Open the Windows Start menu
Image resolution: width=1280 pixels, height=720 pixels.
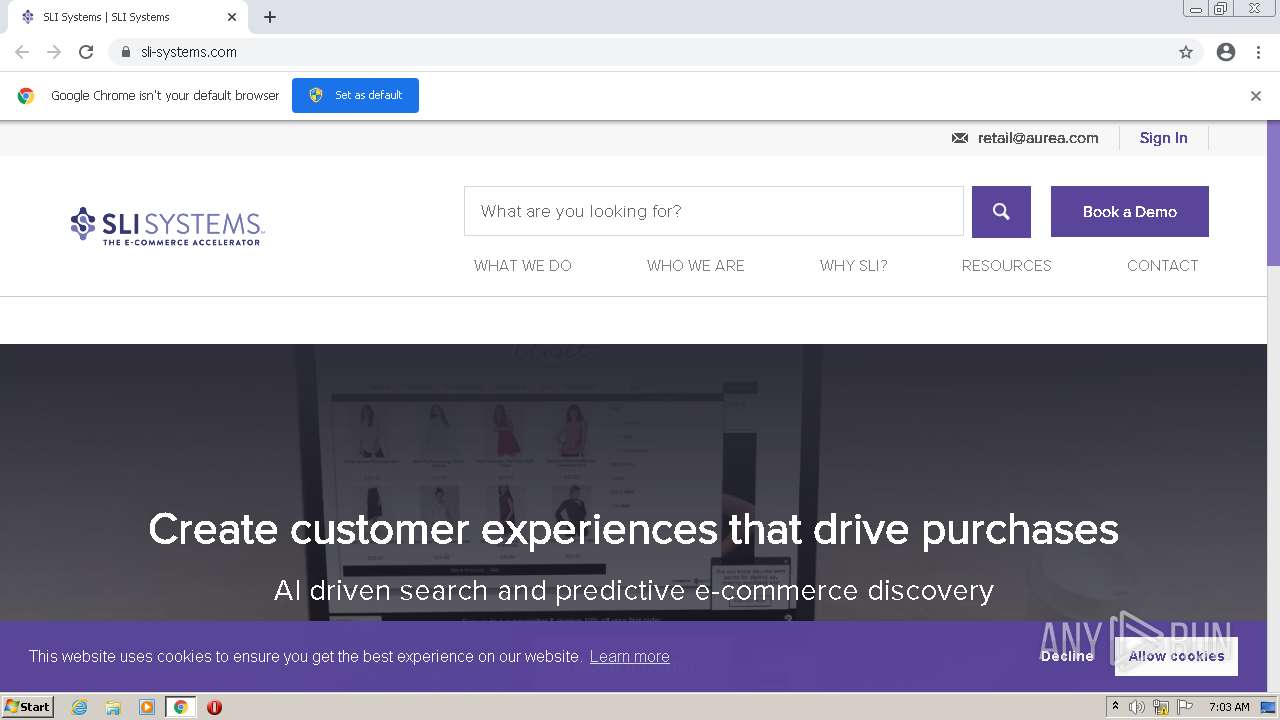coord(27,707)
